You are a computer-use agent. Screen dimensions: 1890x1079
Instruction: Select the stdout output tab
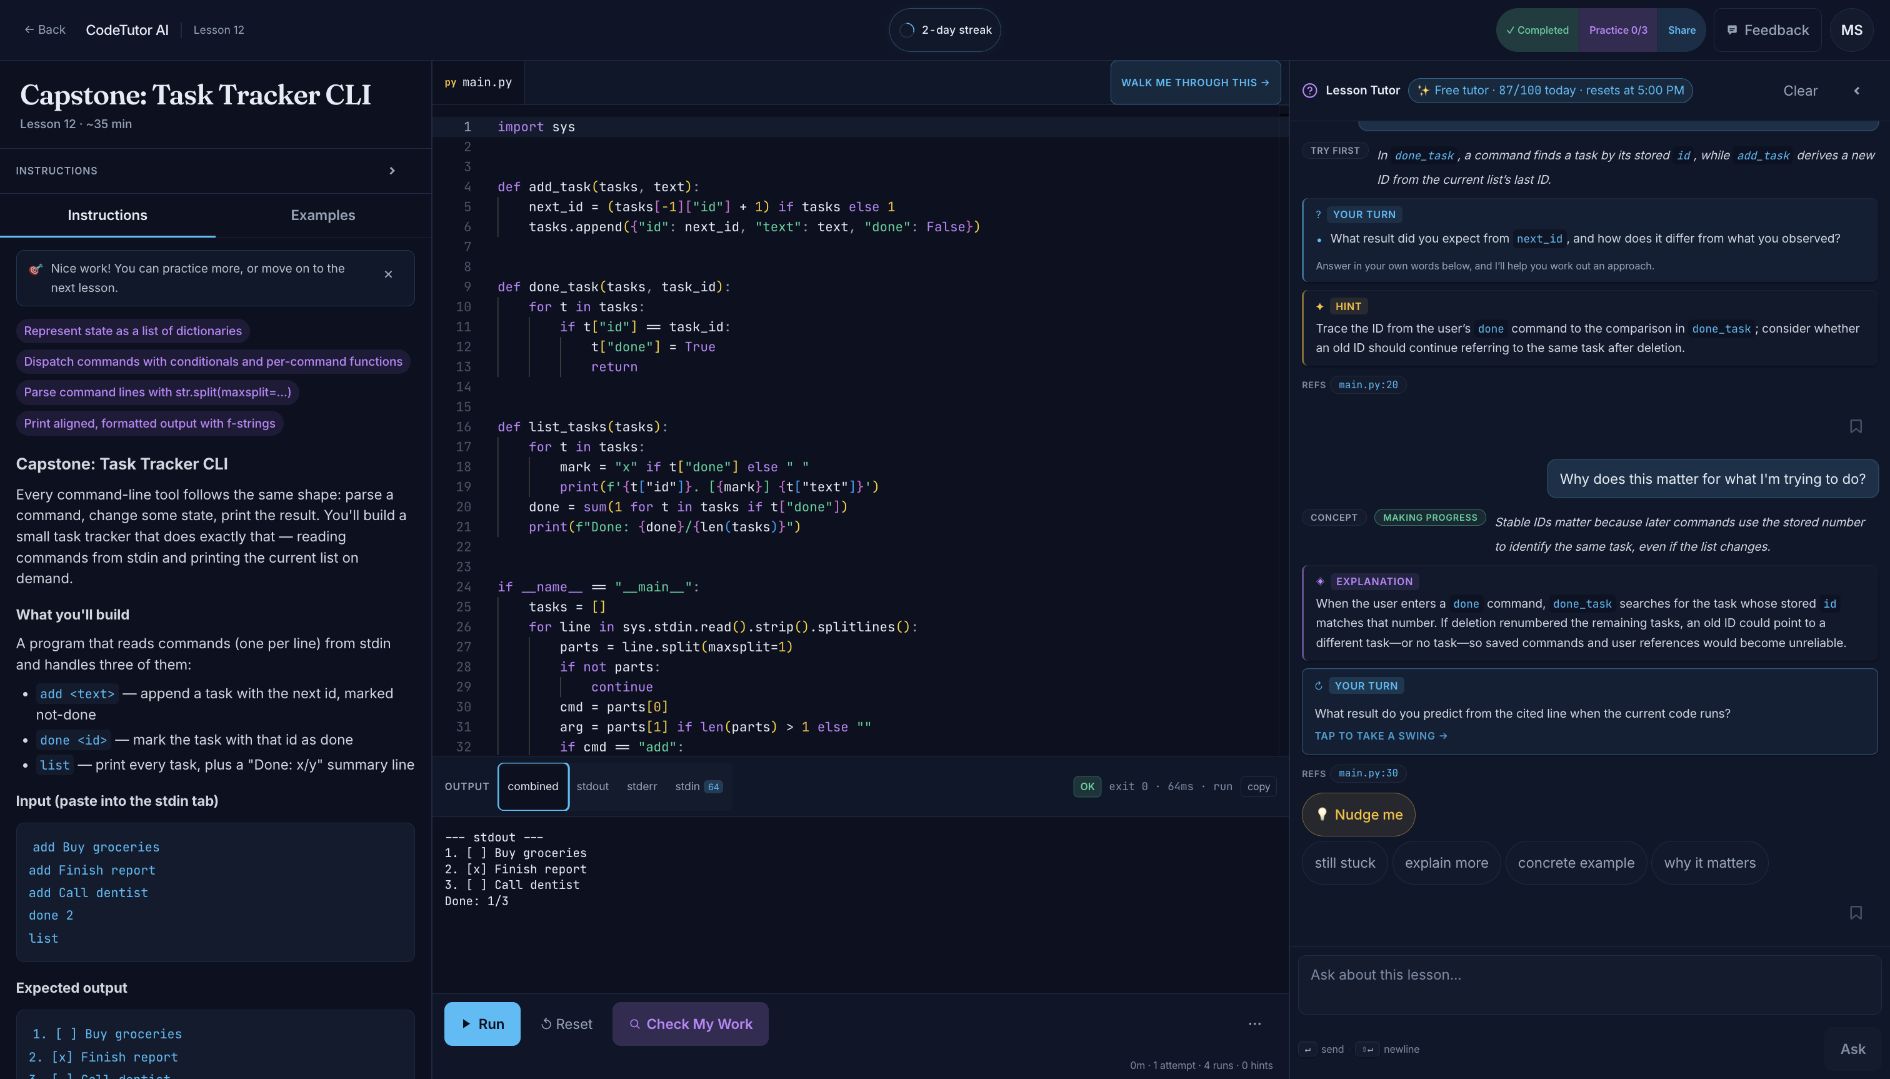(x=592, y=787)
